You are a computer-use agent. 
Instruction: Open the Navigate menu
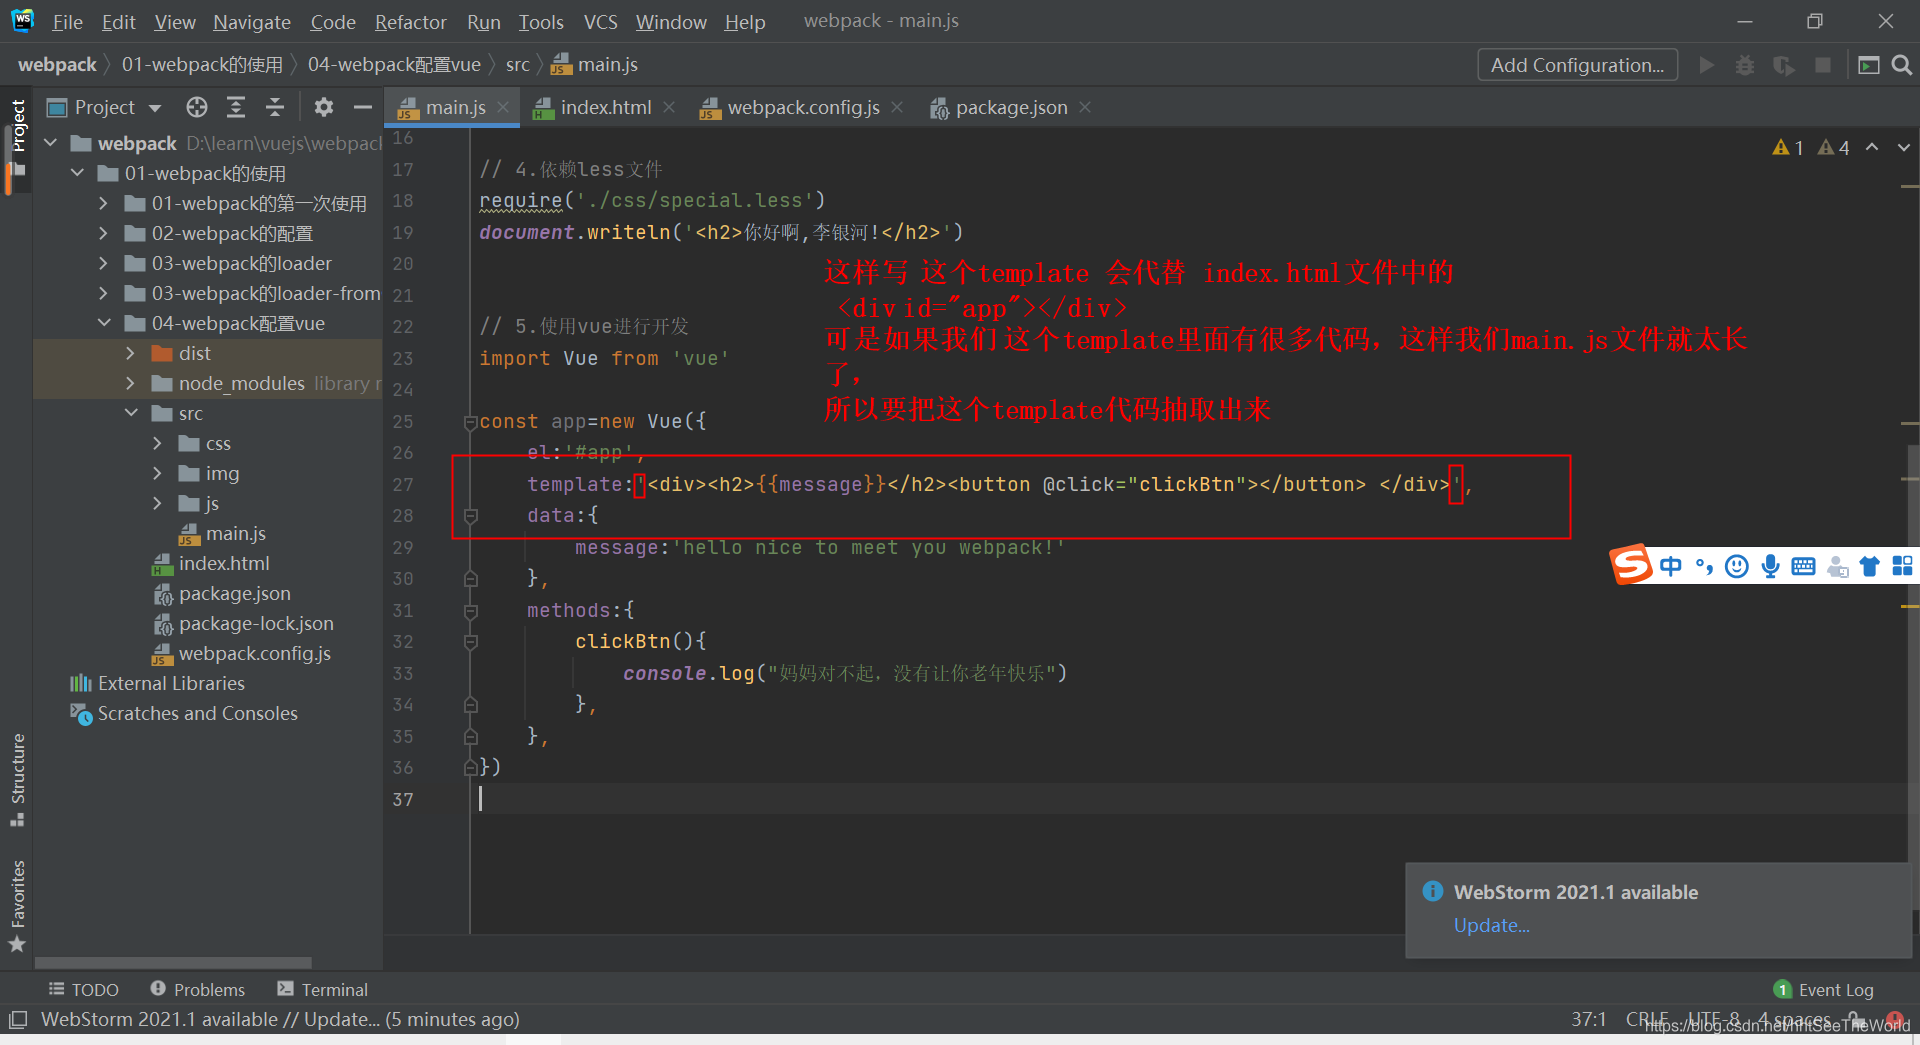coord(251,22)
